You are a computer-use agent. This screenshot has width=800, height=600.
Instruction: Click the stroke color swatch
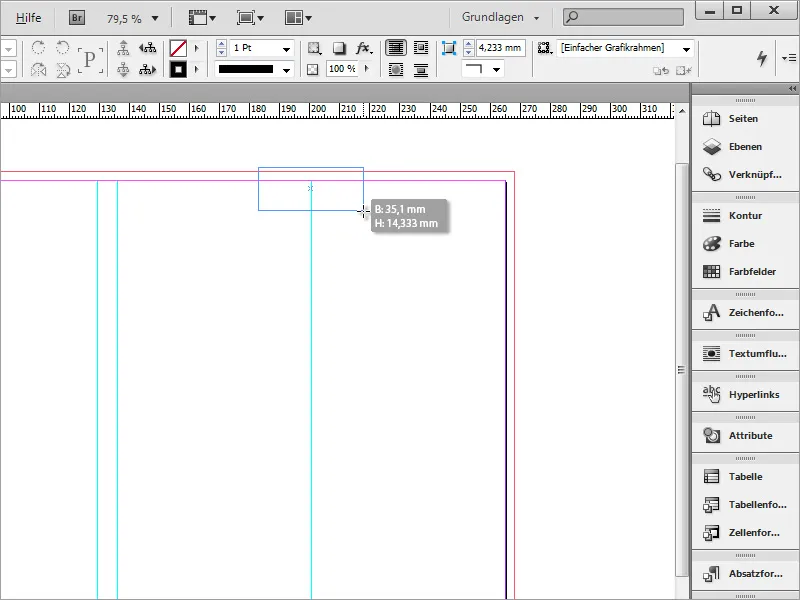pos(178,69)
